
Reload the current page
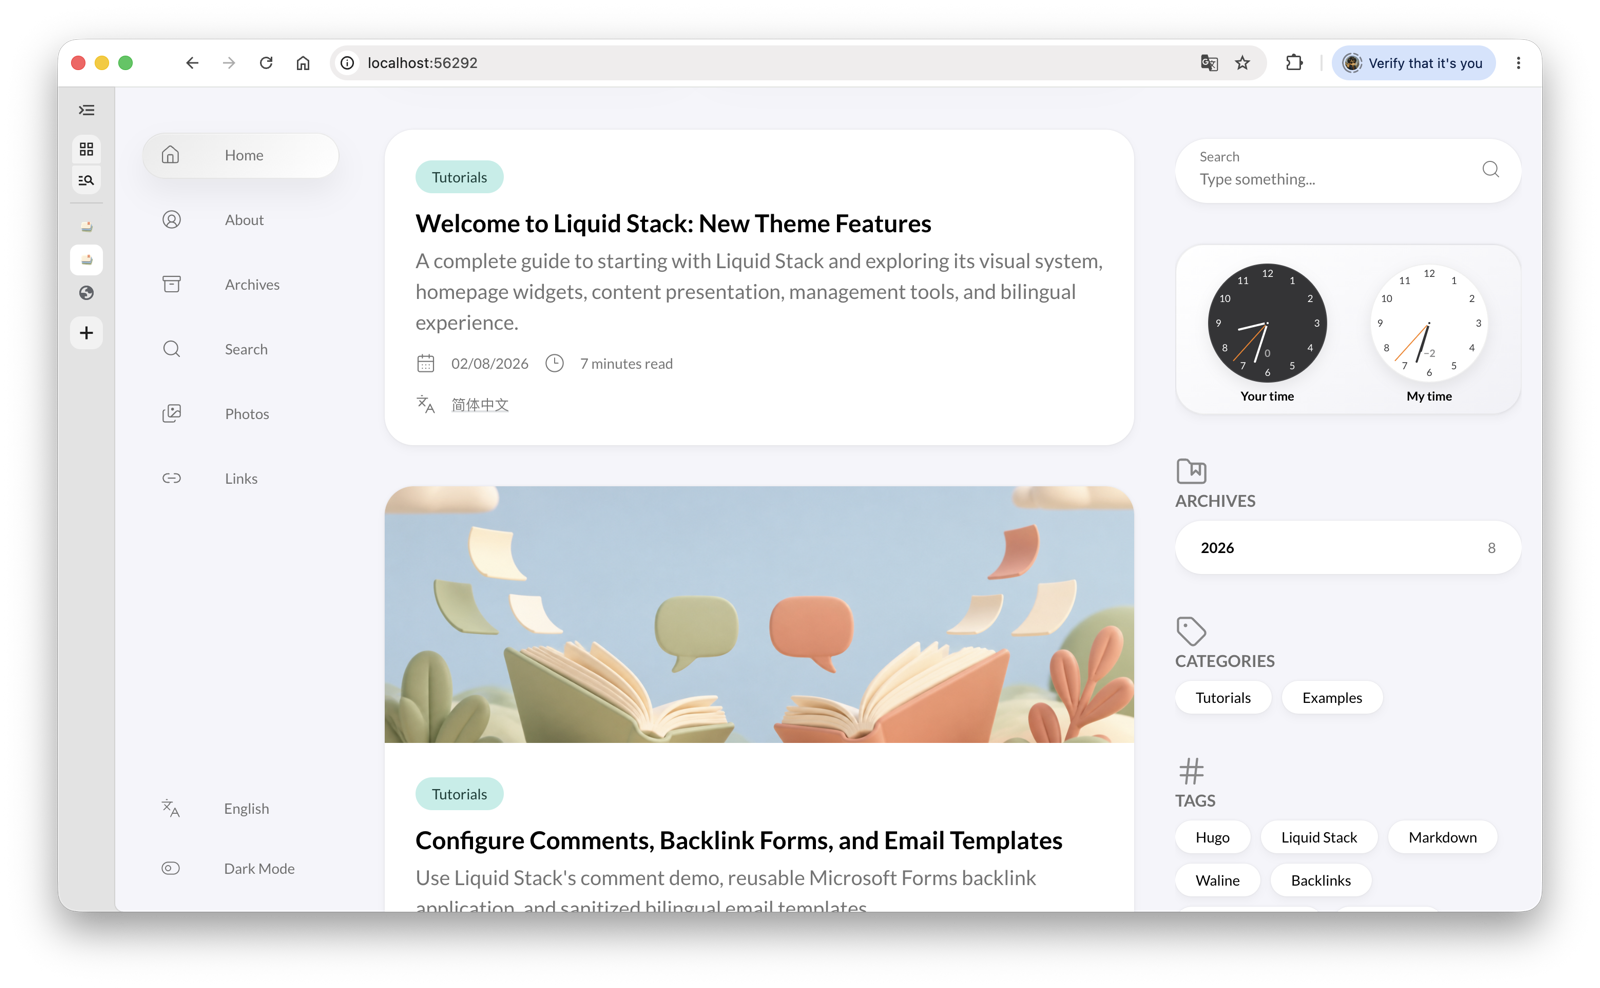pyautogui.click(x=266, y=63)
